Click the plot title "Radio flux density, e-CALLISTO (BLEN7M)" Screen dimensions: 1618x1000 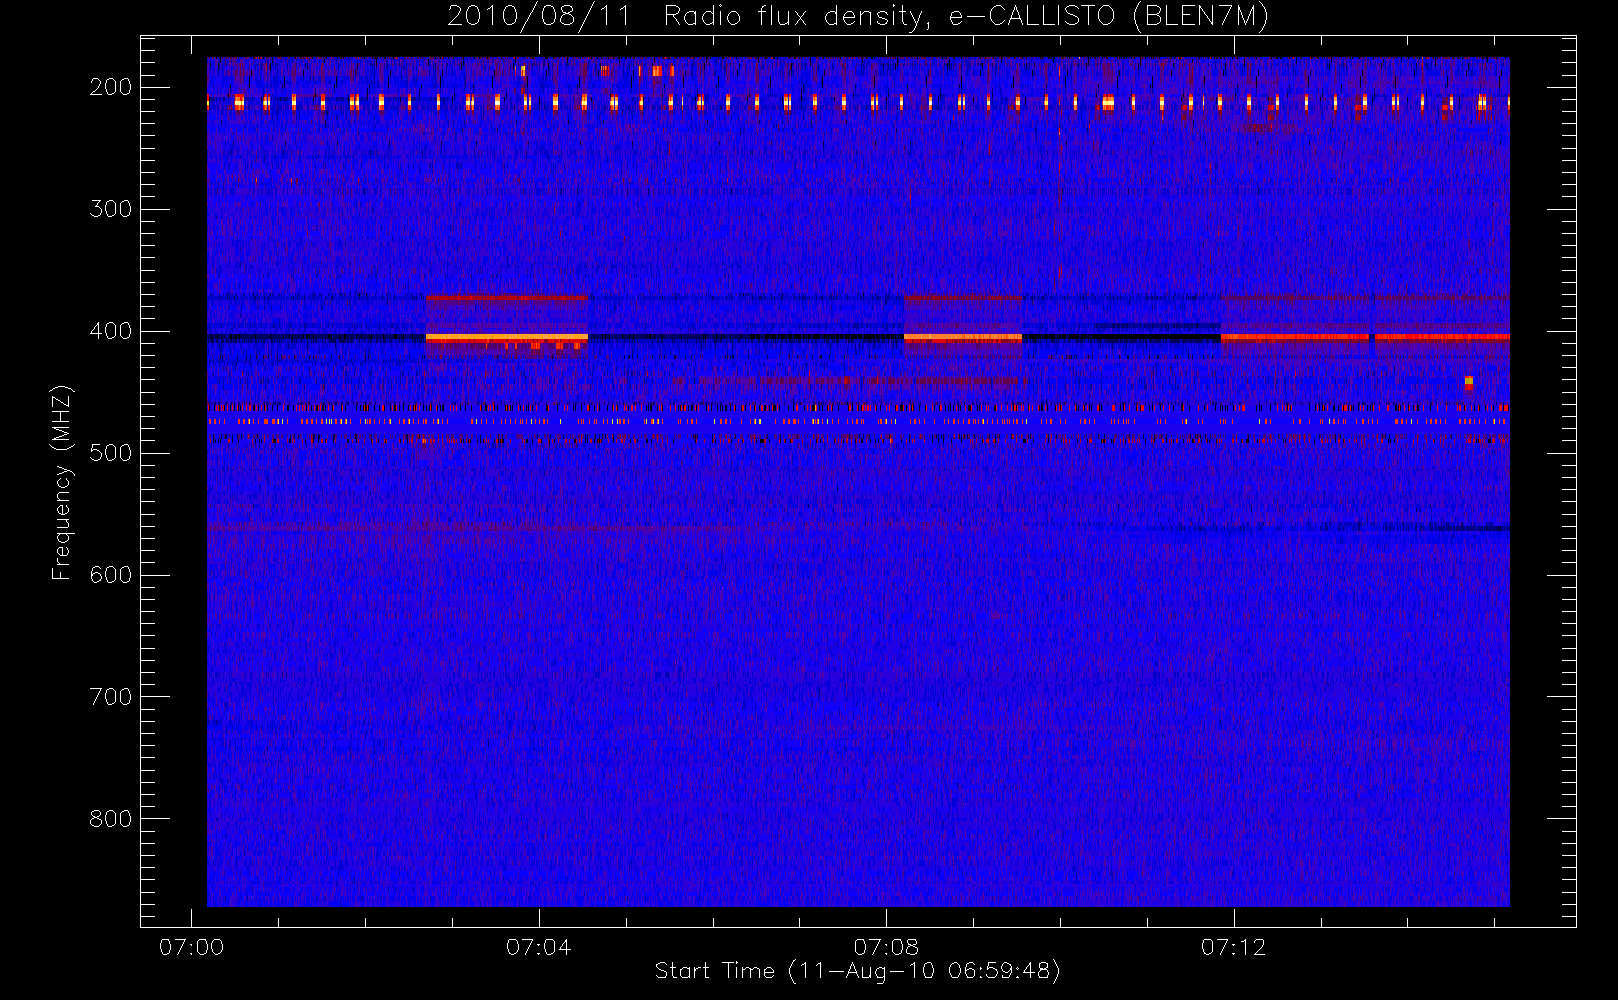point(966,17)
